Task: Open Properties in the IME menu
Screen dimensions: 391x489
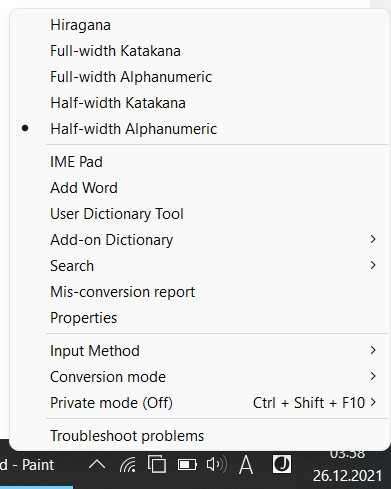Action: (x=199, y=318)
